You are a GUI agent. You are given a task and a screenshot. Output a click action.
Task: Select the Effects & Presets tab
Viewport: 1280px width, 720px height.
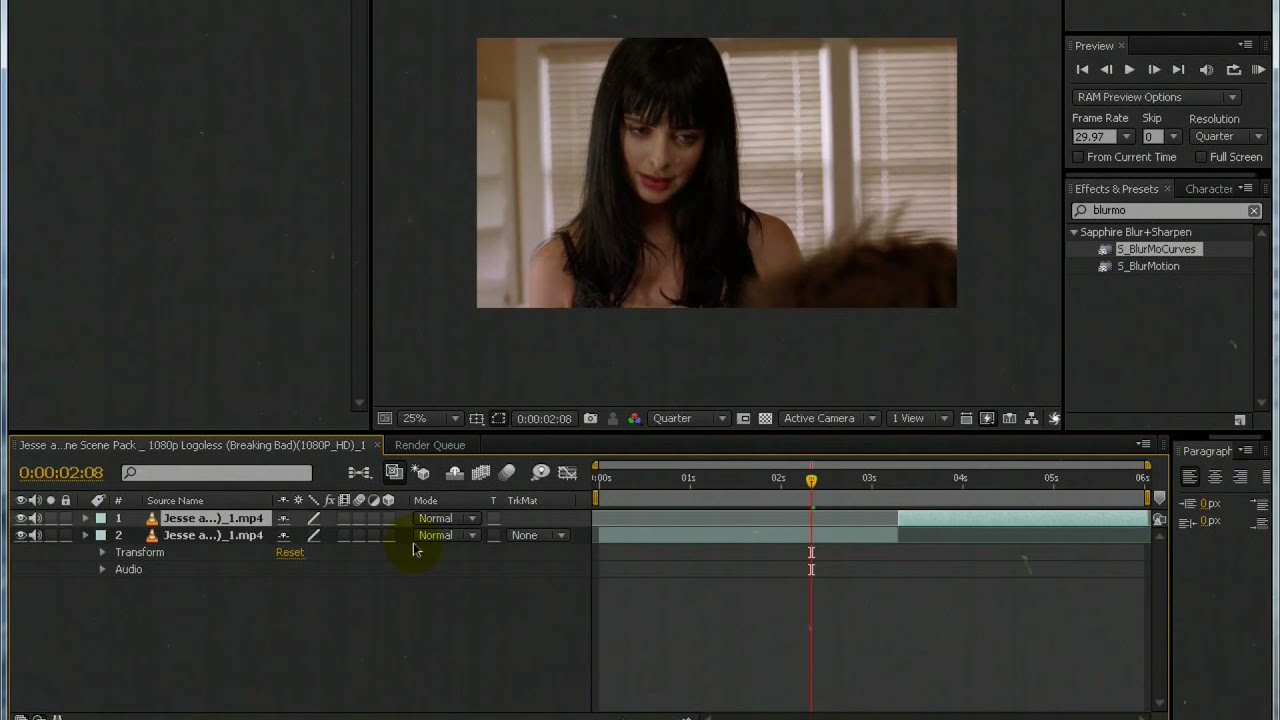pyautogui.click(x=1116, y=189)
